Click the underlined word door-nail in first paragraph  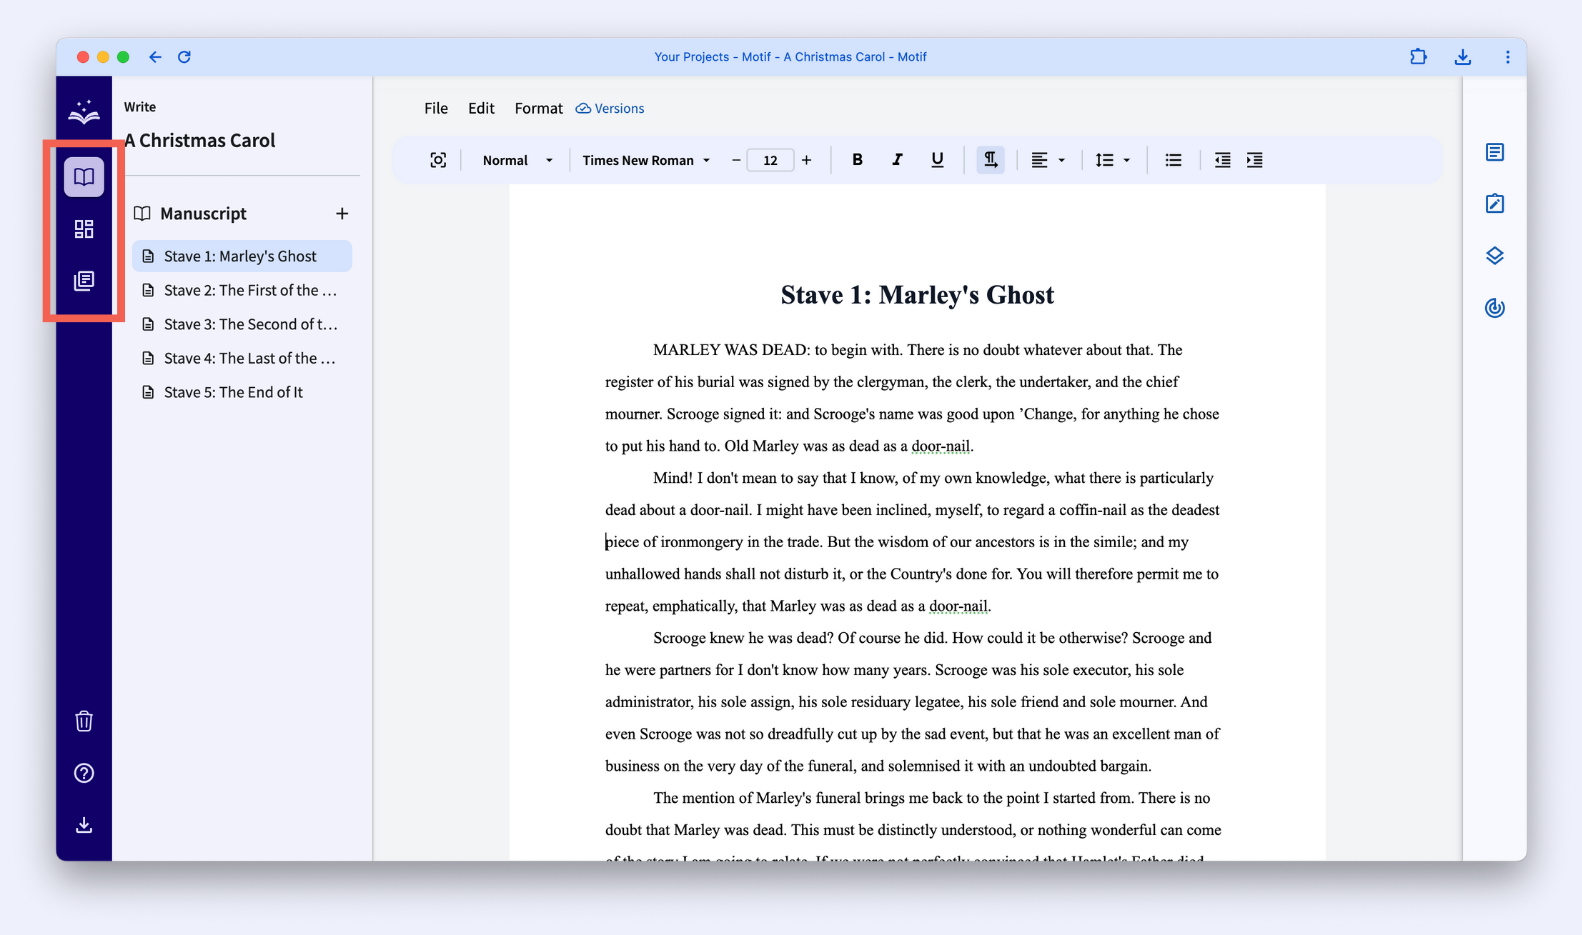coord(941,446)
